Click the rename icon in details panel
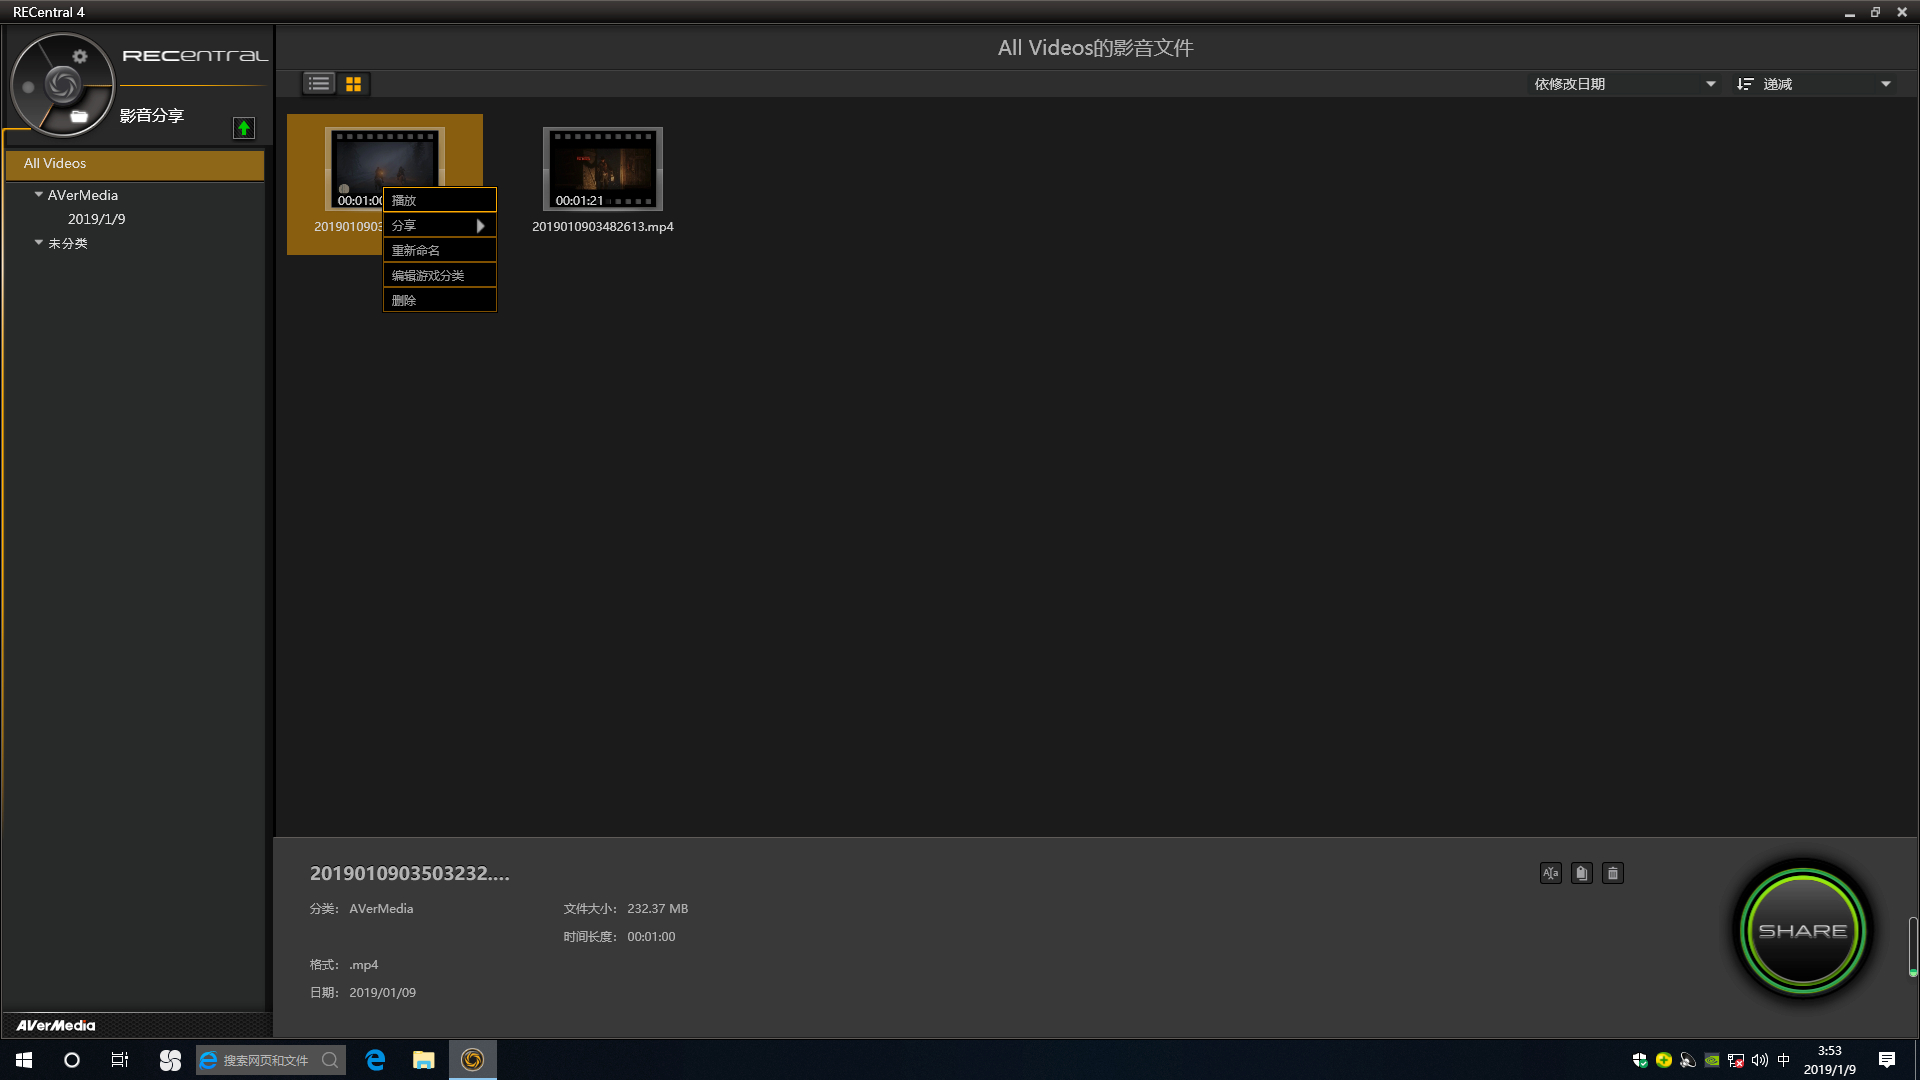 click(x=1550, y=873)
